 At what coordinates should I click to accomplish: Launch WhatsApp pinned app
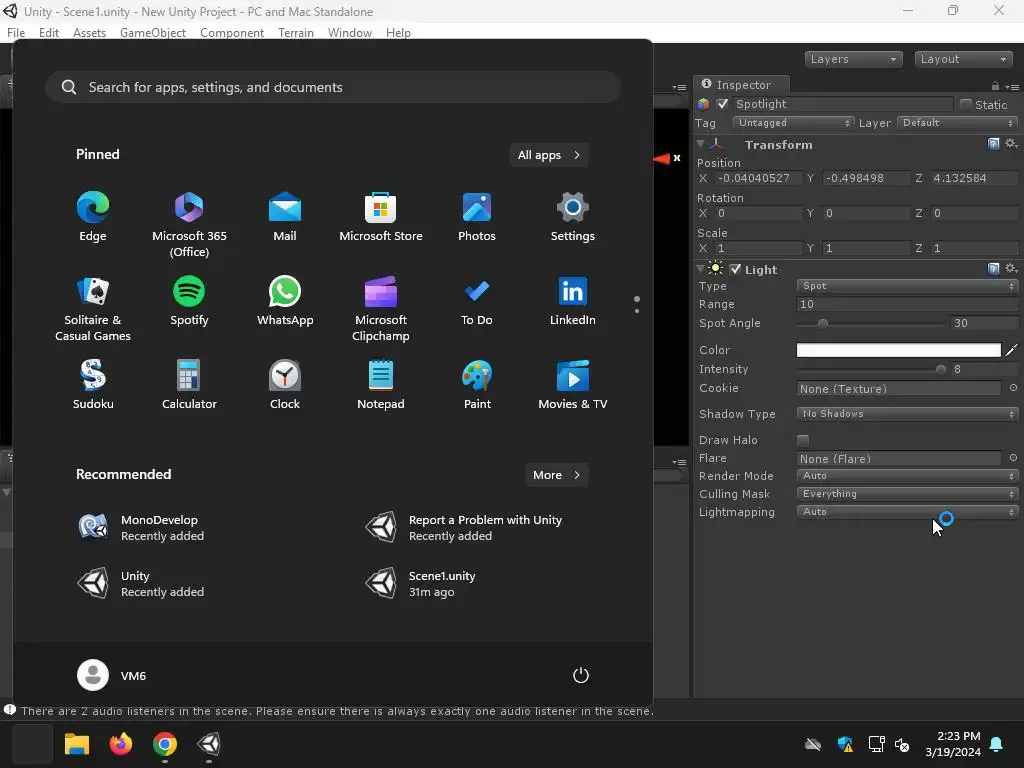coord(285,300)
